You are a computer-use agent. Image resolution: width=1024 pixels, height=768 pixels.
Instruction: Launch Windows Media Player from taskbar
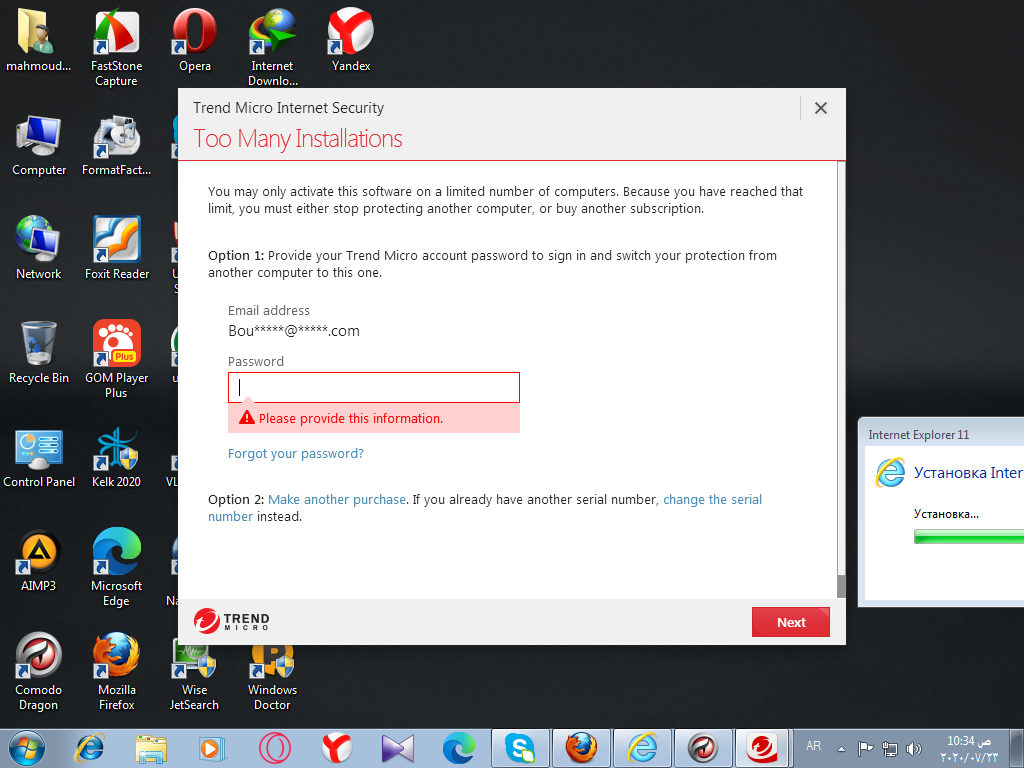coord(212,748)
